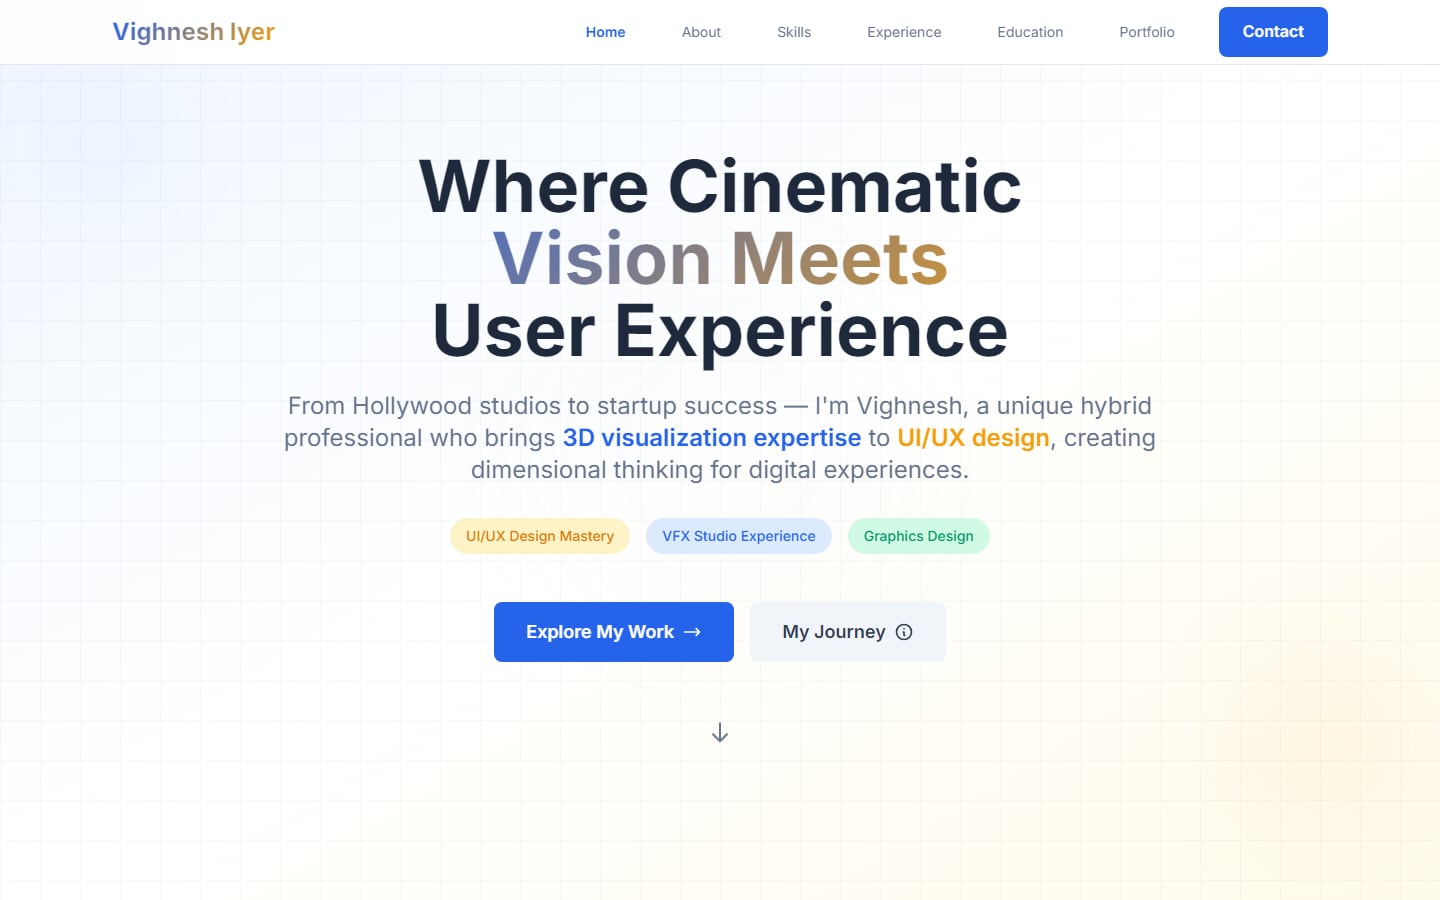Viewport: 1440px width, 900px height.
Task: Click the heading line "Where Cinematic"
Action: (720, 187)
